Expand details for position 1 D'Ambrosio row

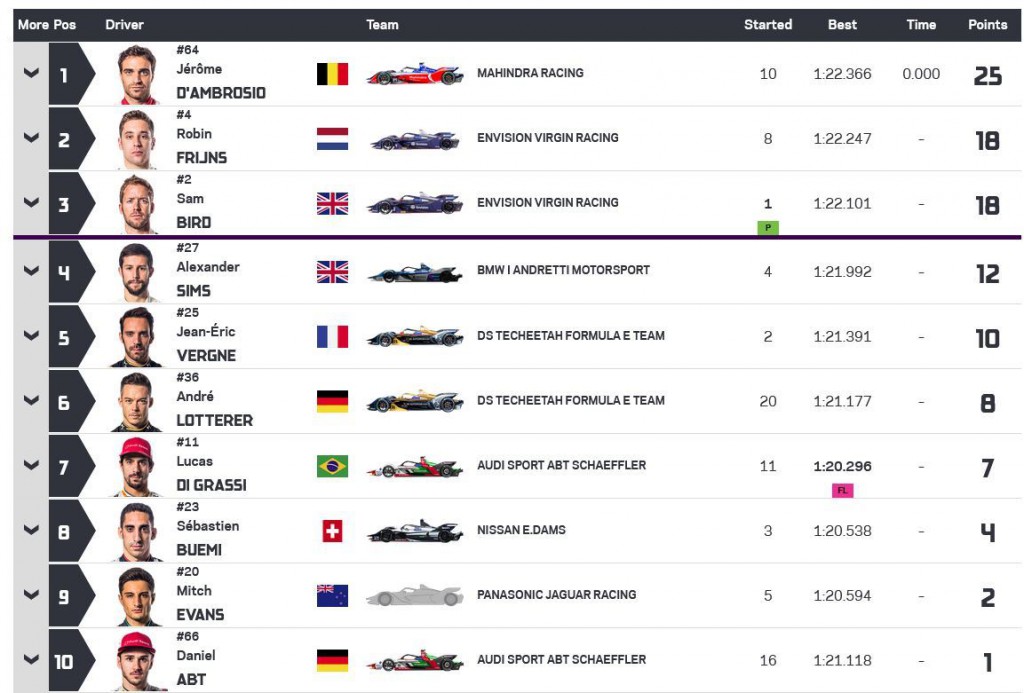31,73
